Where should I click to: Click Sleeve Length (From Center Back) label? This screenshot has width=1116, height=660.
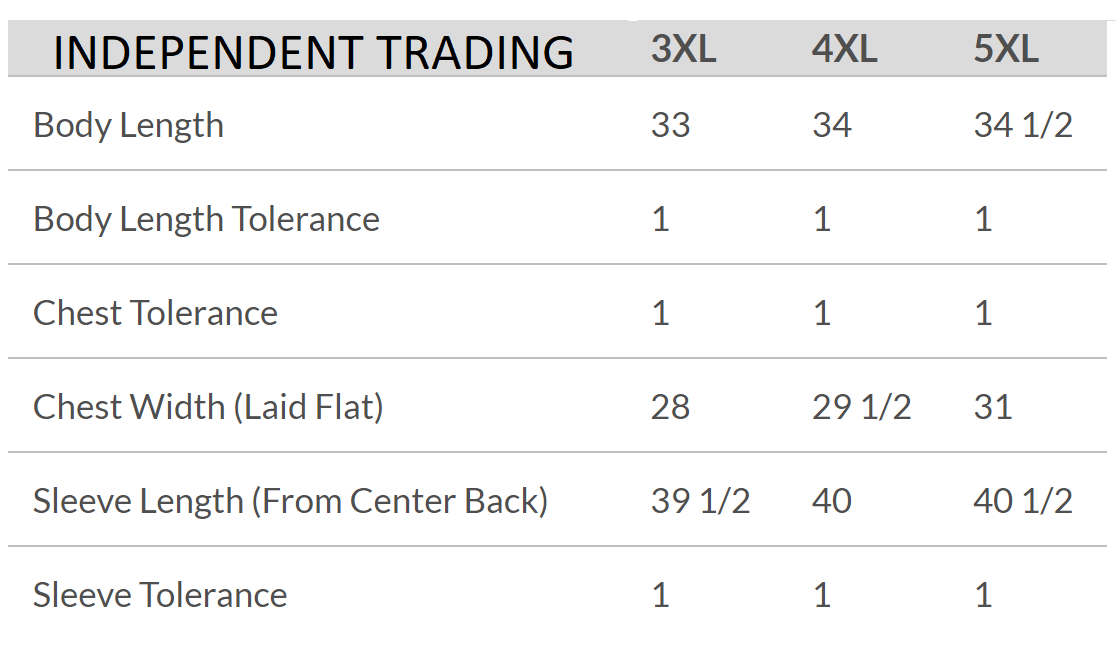(290, 502)
